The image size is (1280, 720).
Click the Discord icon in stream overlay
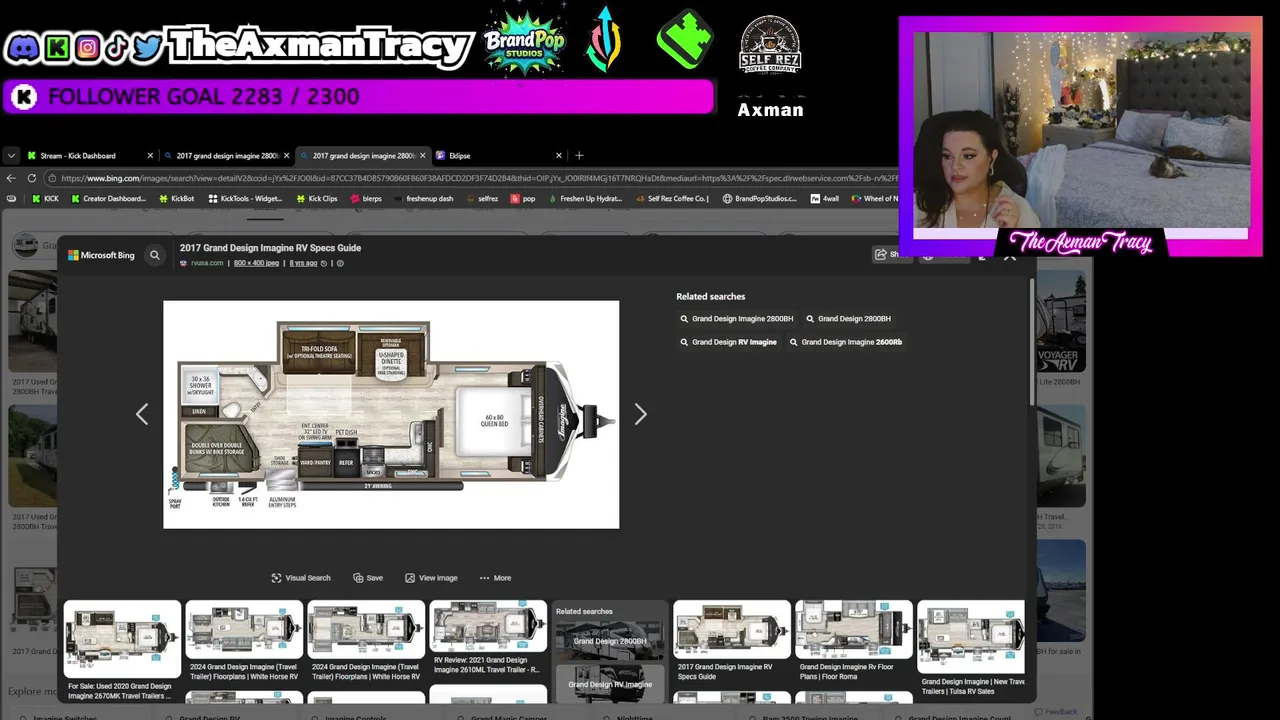pyautogui.click(x=23, y=47)
